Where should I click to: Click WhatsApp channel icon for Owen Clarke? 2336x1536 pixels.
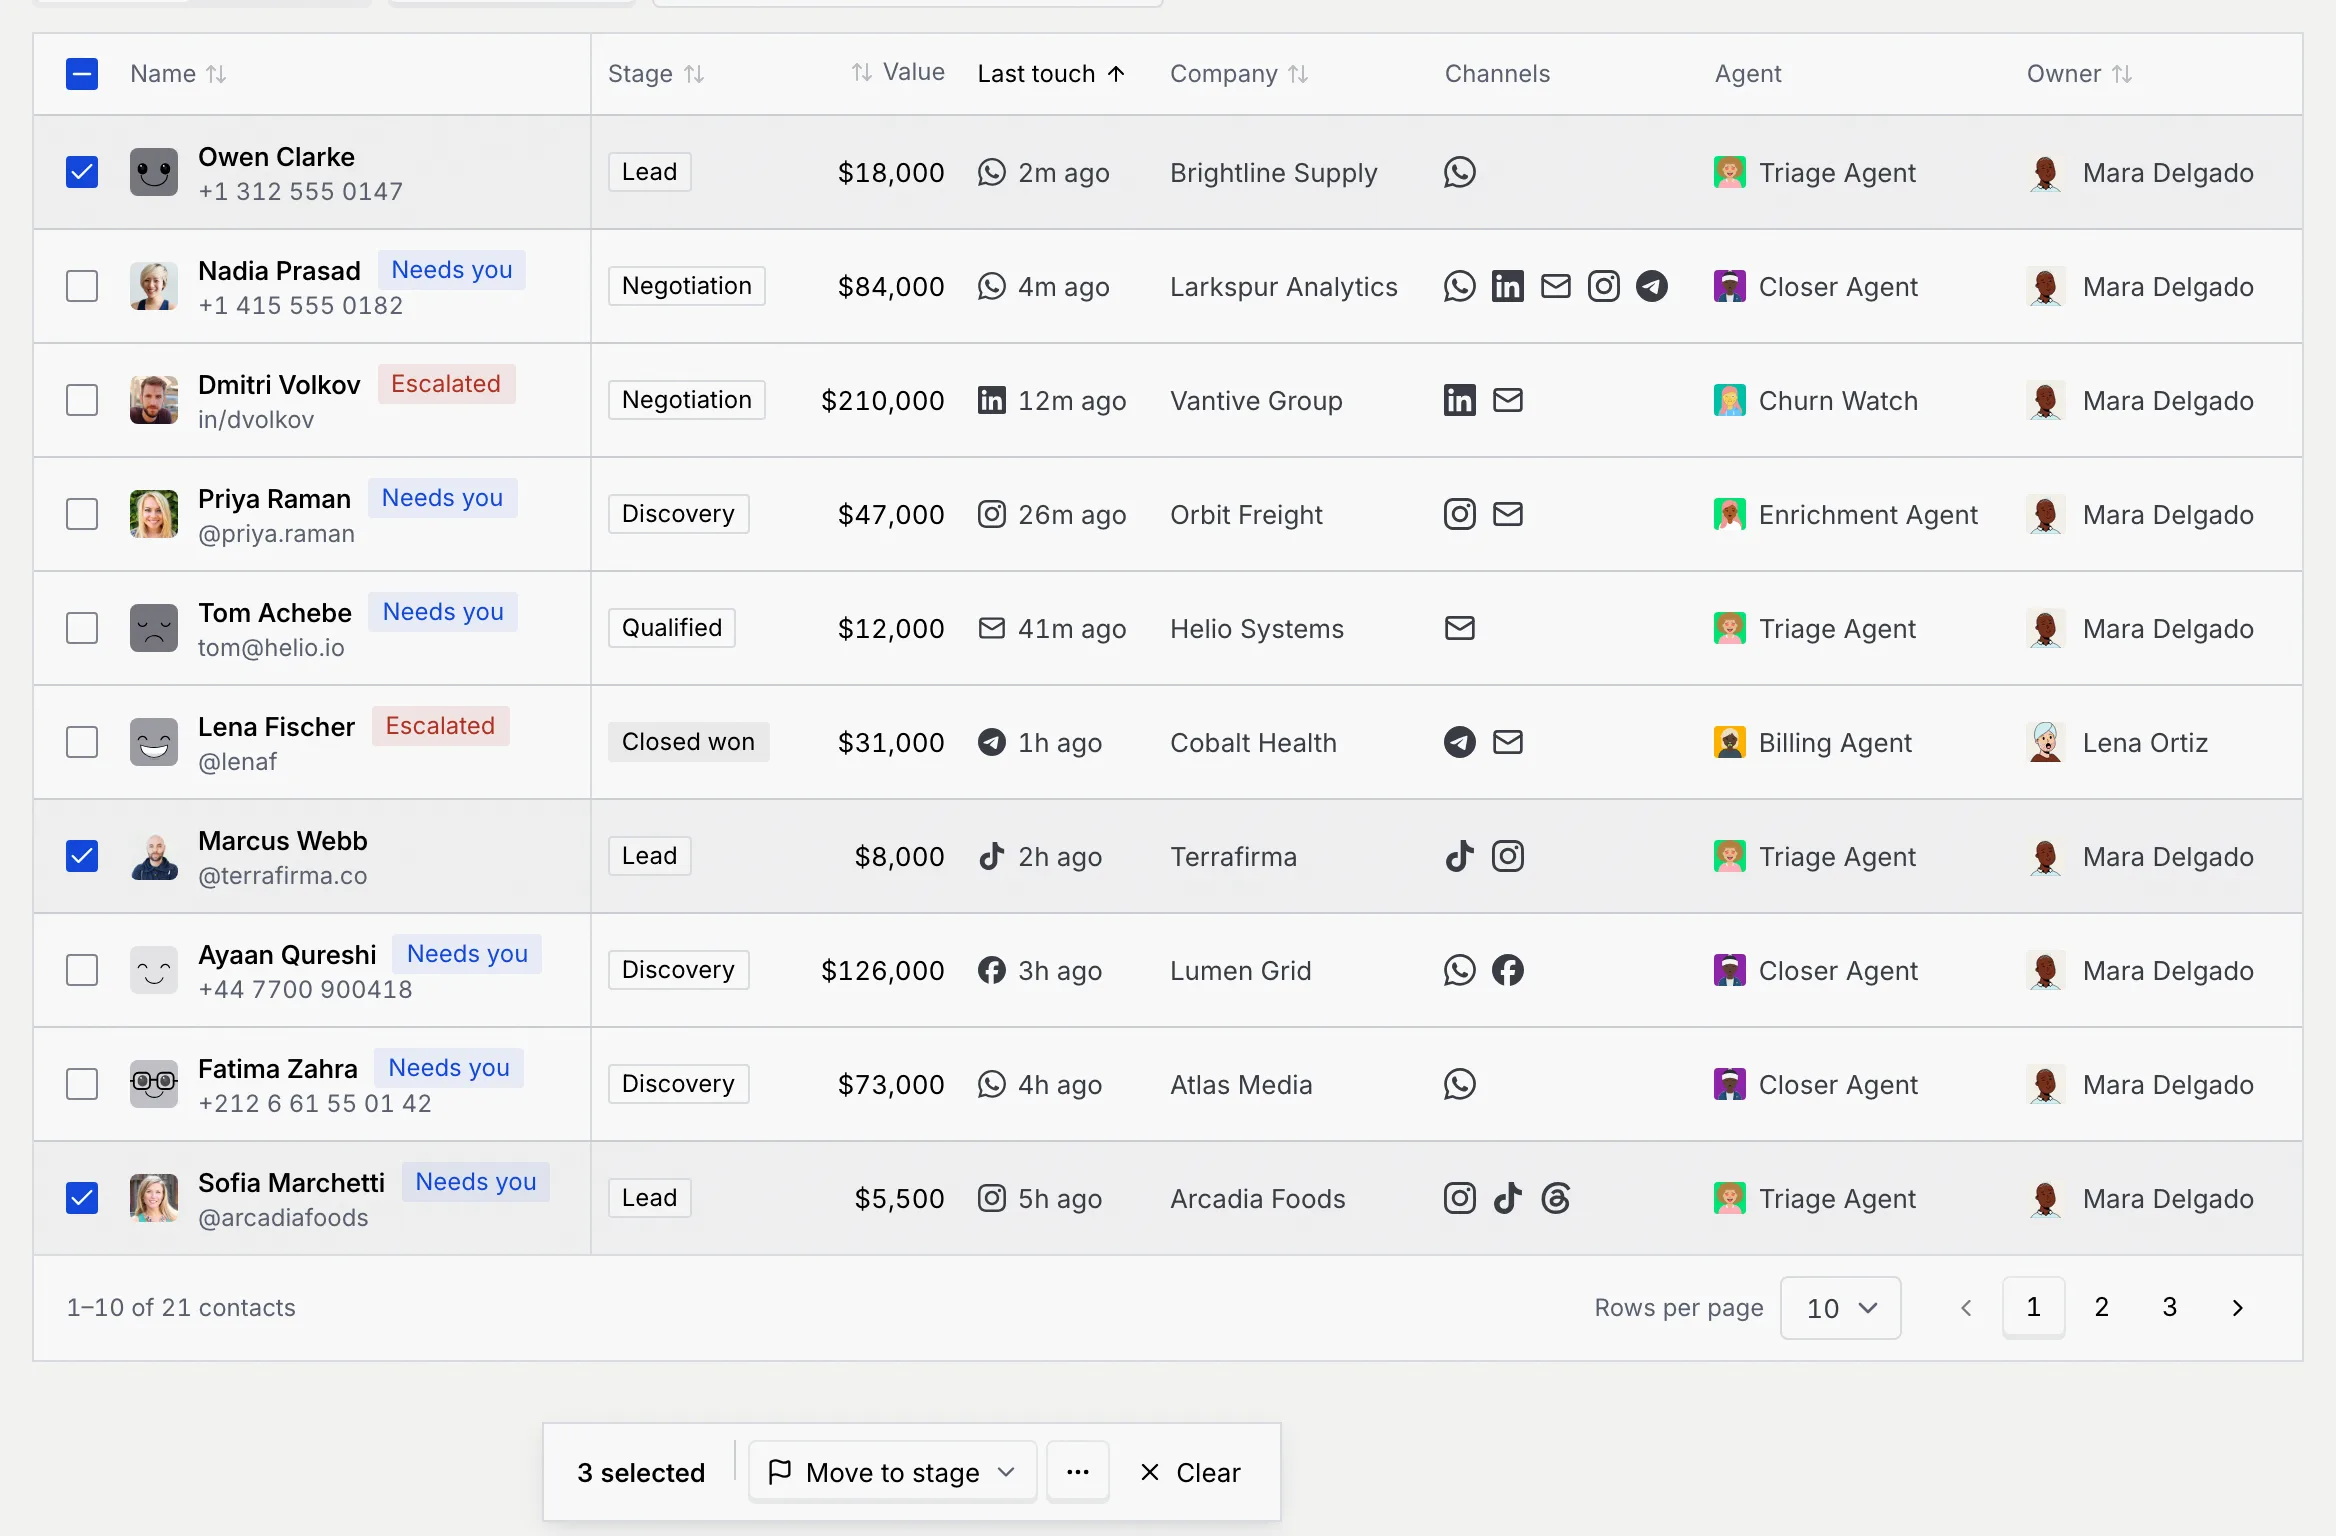1459,172
